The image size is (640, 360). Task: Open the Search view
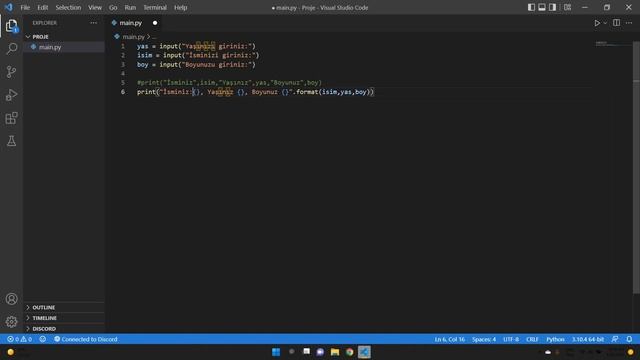pos(11,49)
